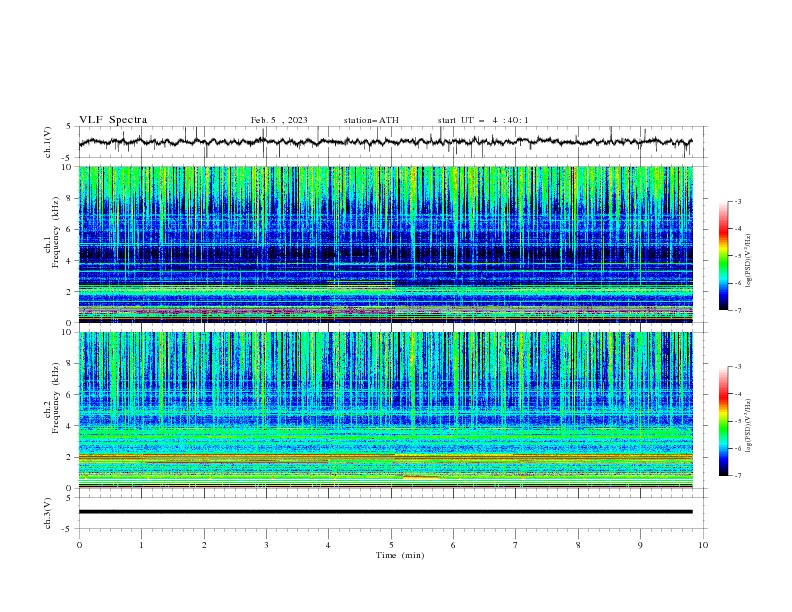This screenshot has height=612, width=792.
Task: Click the ch.1 spectrogram panel
Action: 385,244
